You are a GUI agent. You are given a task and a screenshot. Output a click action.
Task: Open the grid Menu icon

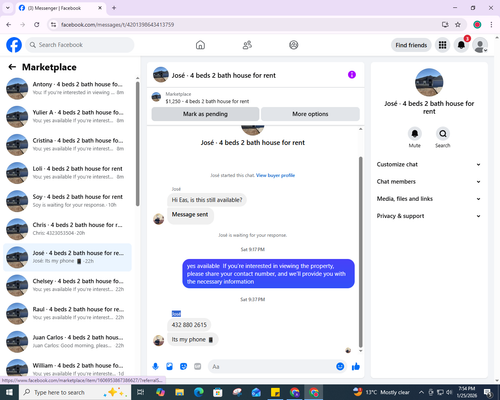442,45
